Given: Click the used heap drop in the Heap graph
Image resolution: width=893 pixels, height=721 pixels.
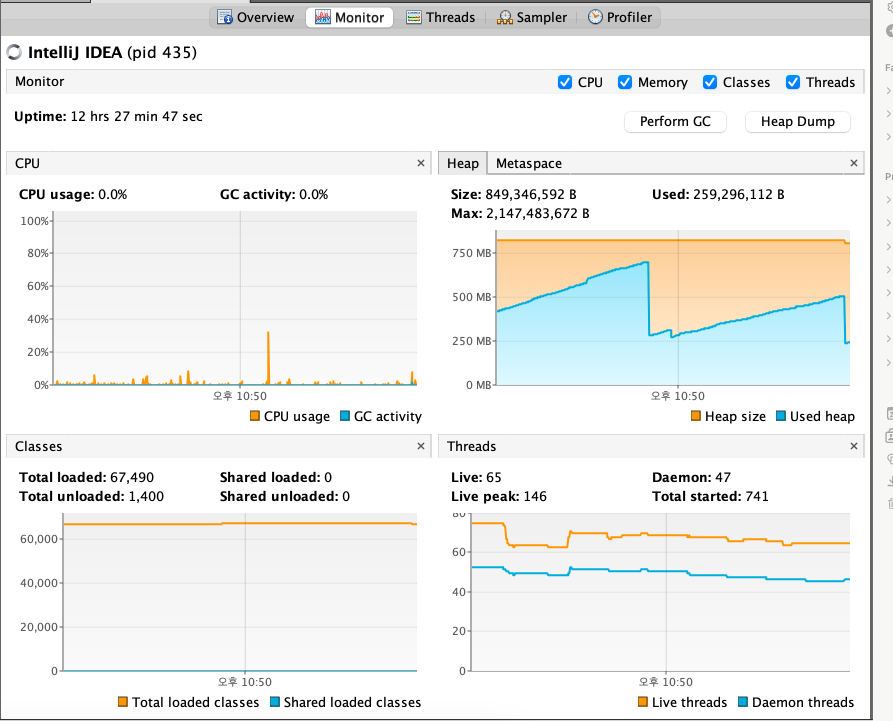Looking at the screenshot, I should (648, 298).
